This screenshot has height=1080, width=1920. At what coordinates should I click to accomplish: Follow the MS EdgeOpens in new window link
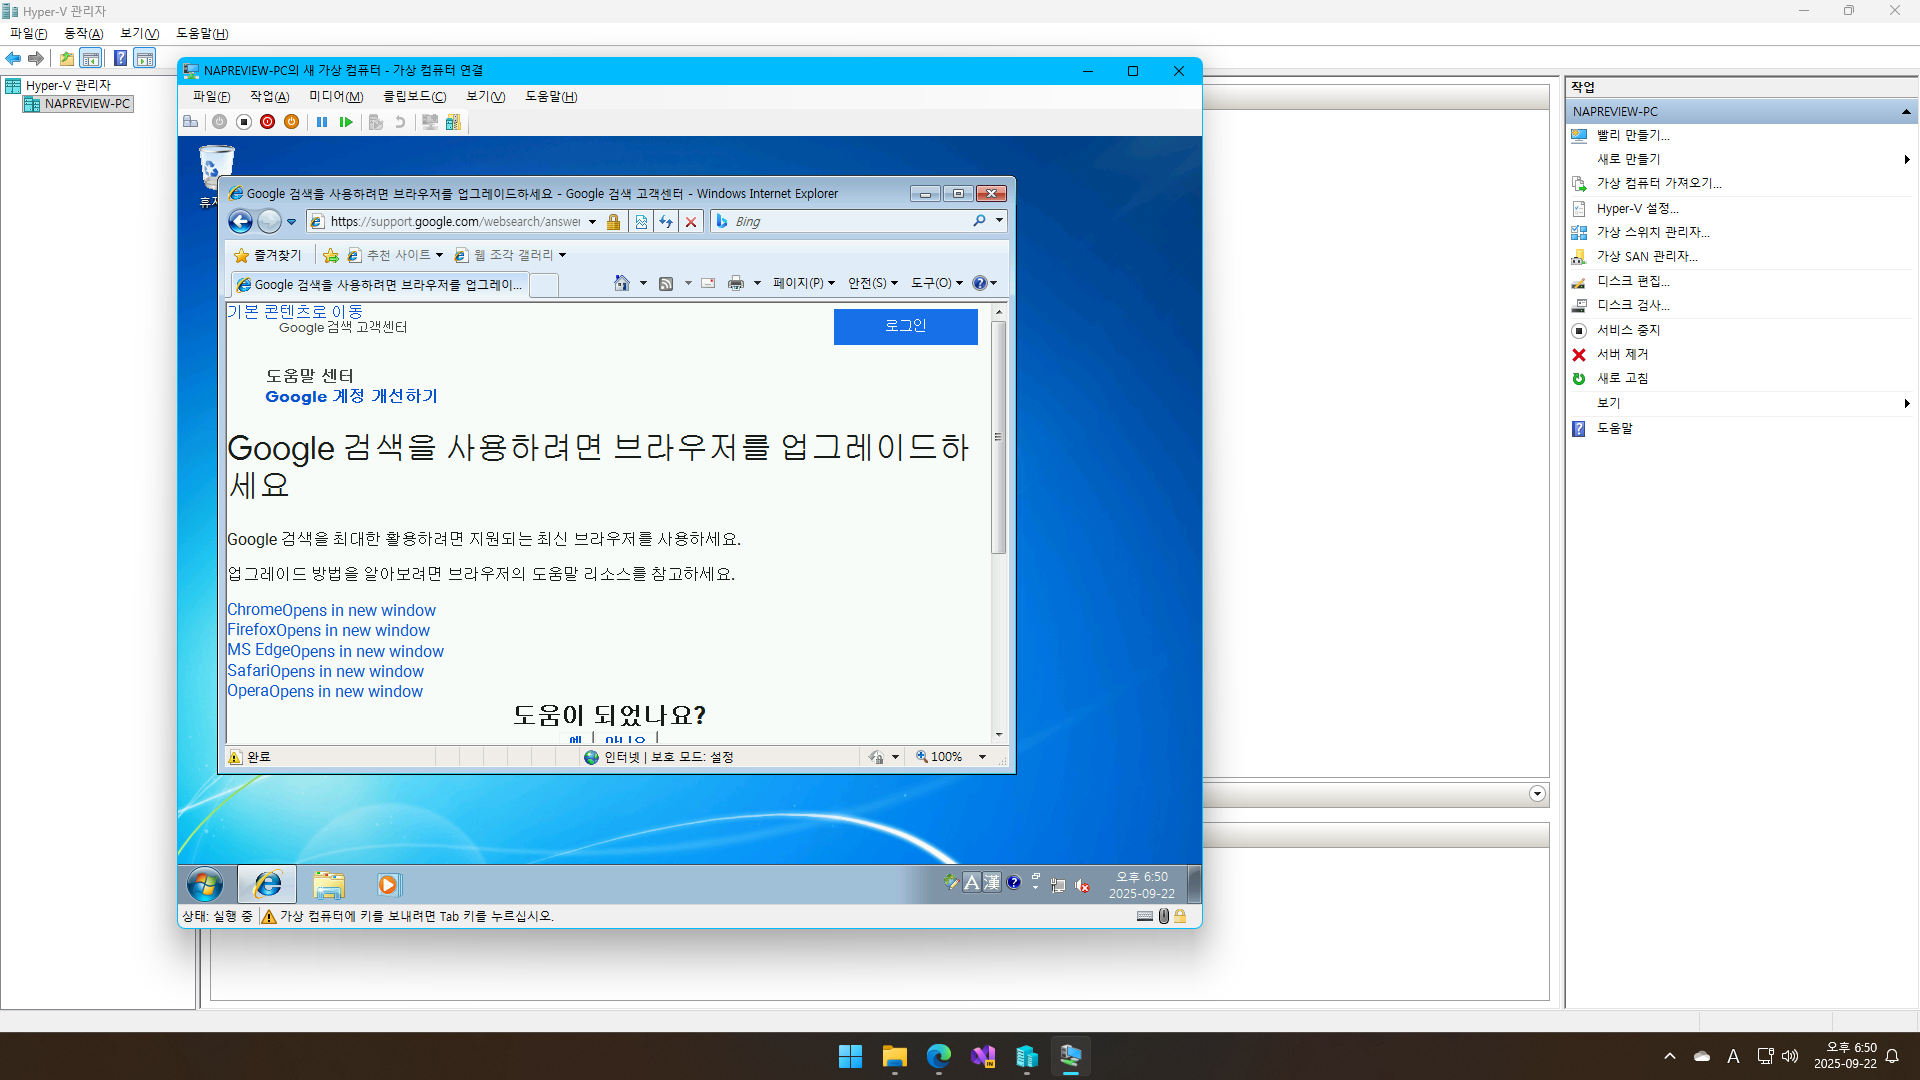tap(335, 651)
